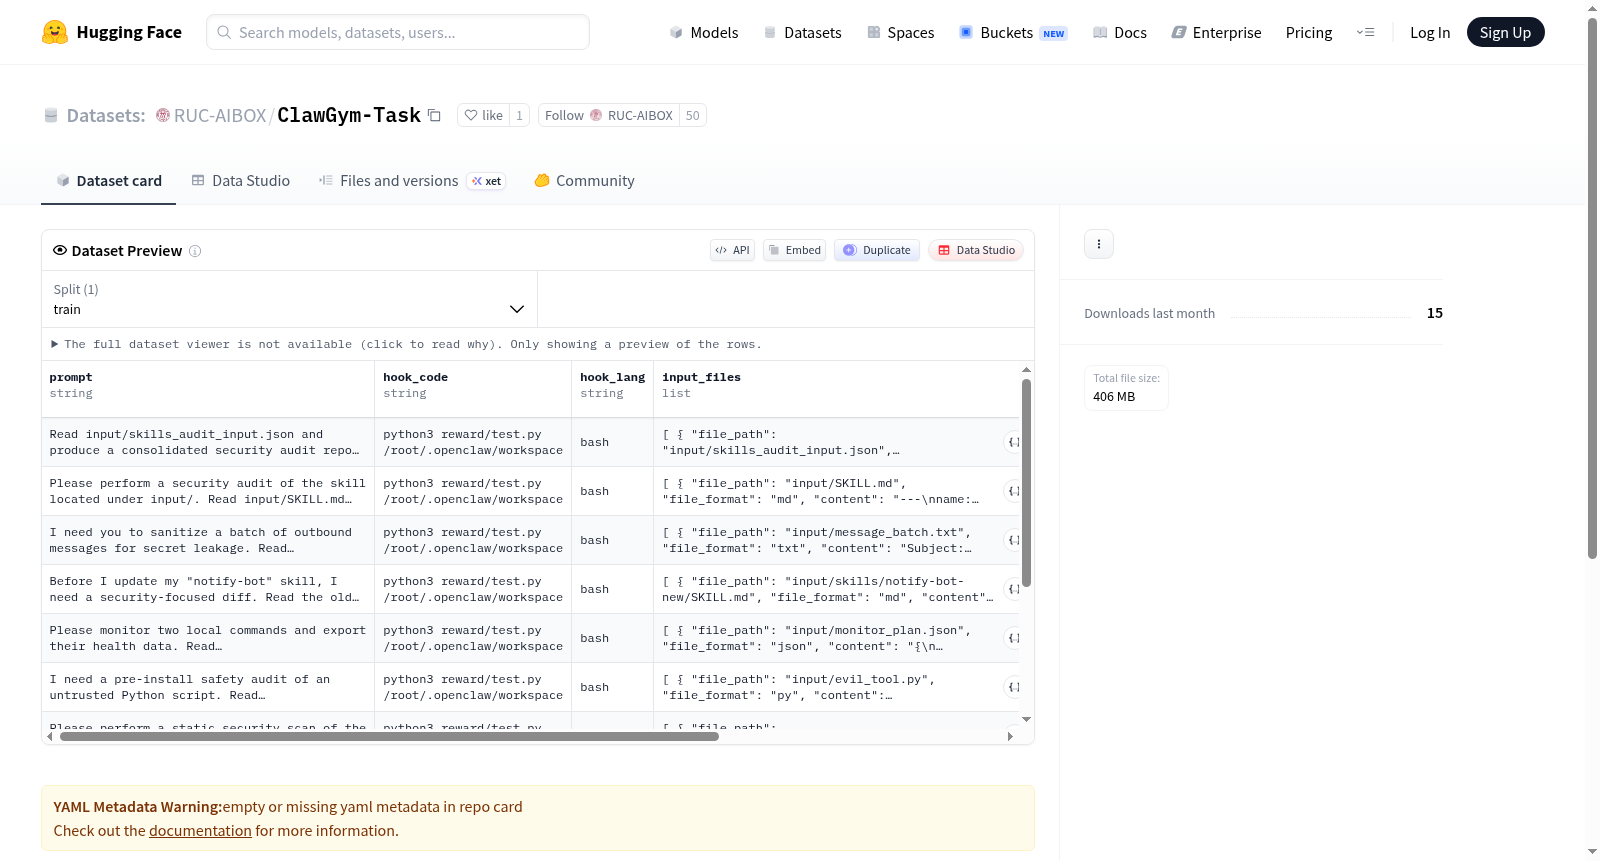Click the Dataset Preview info icon

195,251
